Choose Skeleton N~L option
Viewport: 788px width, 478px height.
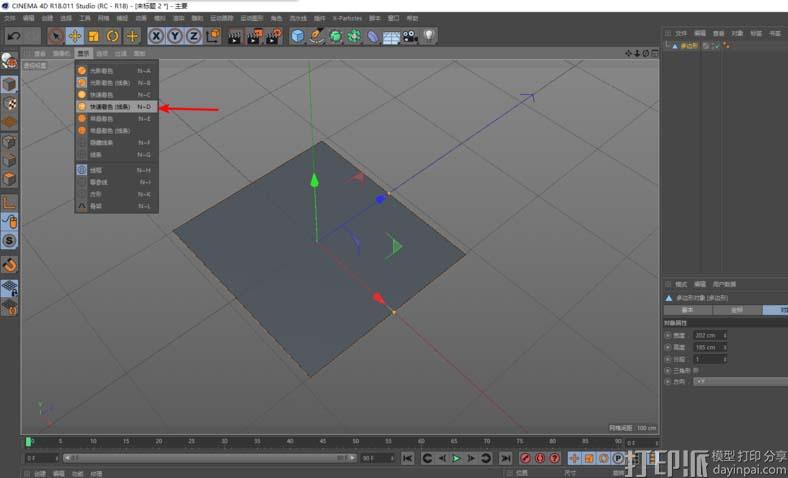click(x=117, y=206)
